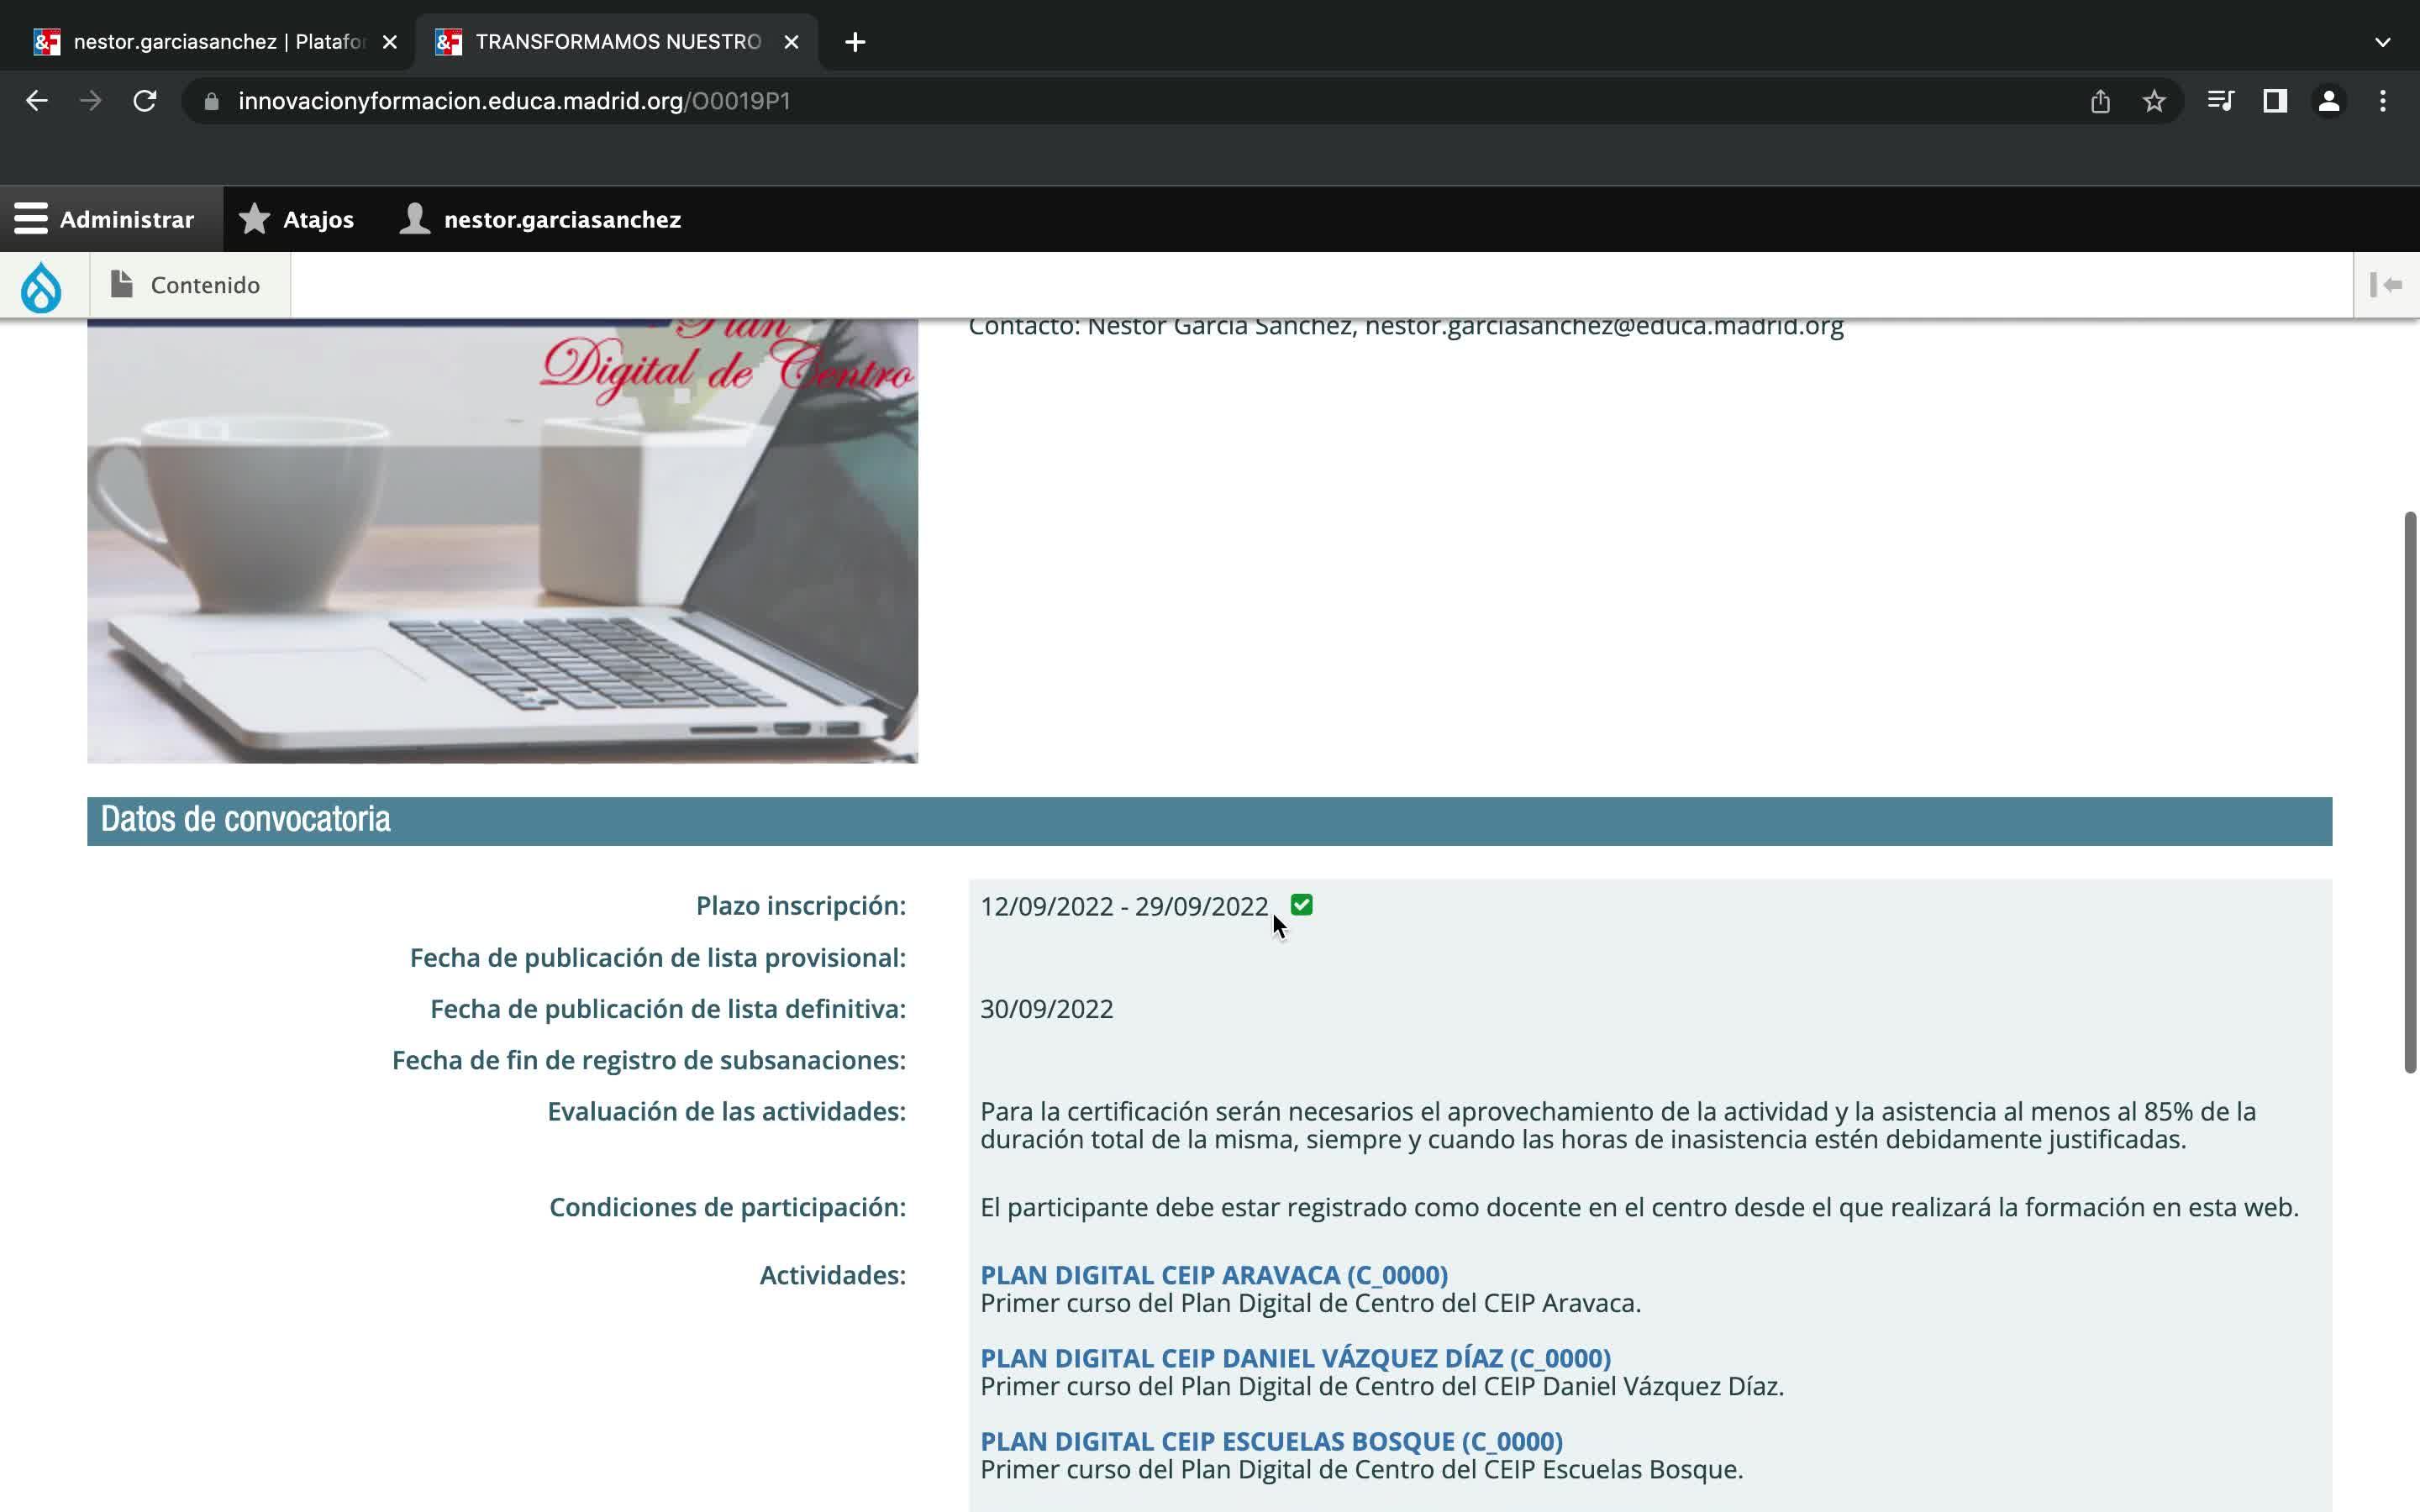Expand tab search chevron in title bar
Screen dimensions: 2420x1512
tap(2382, 42)
